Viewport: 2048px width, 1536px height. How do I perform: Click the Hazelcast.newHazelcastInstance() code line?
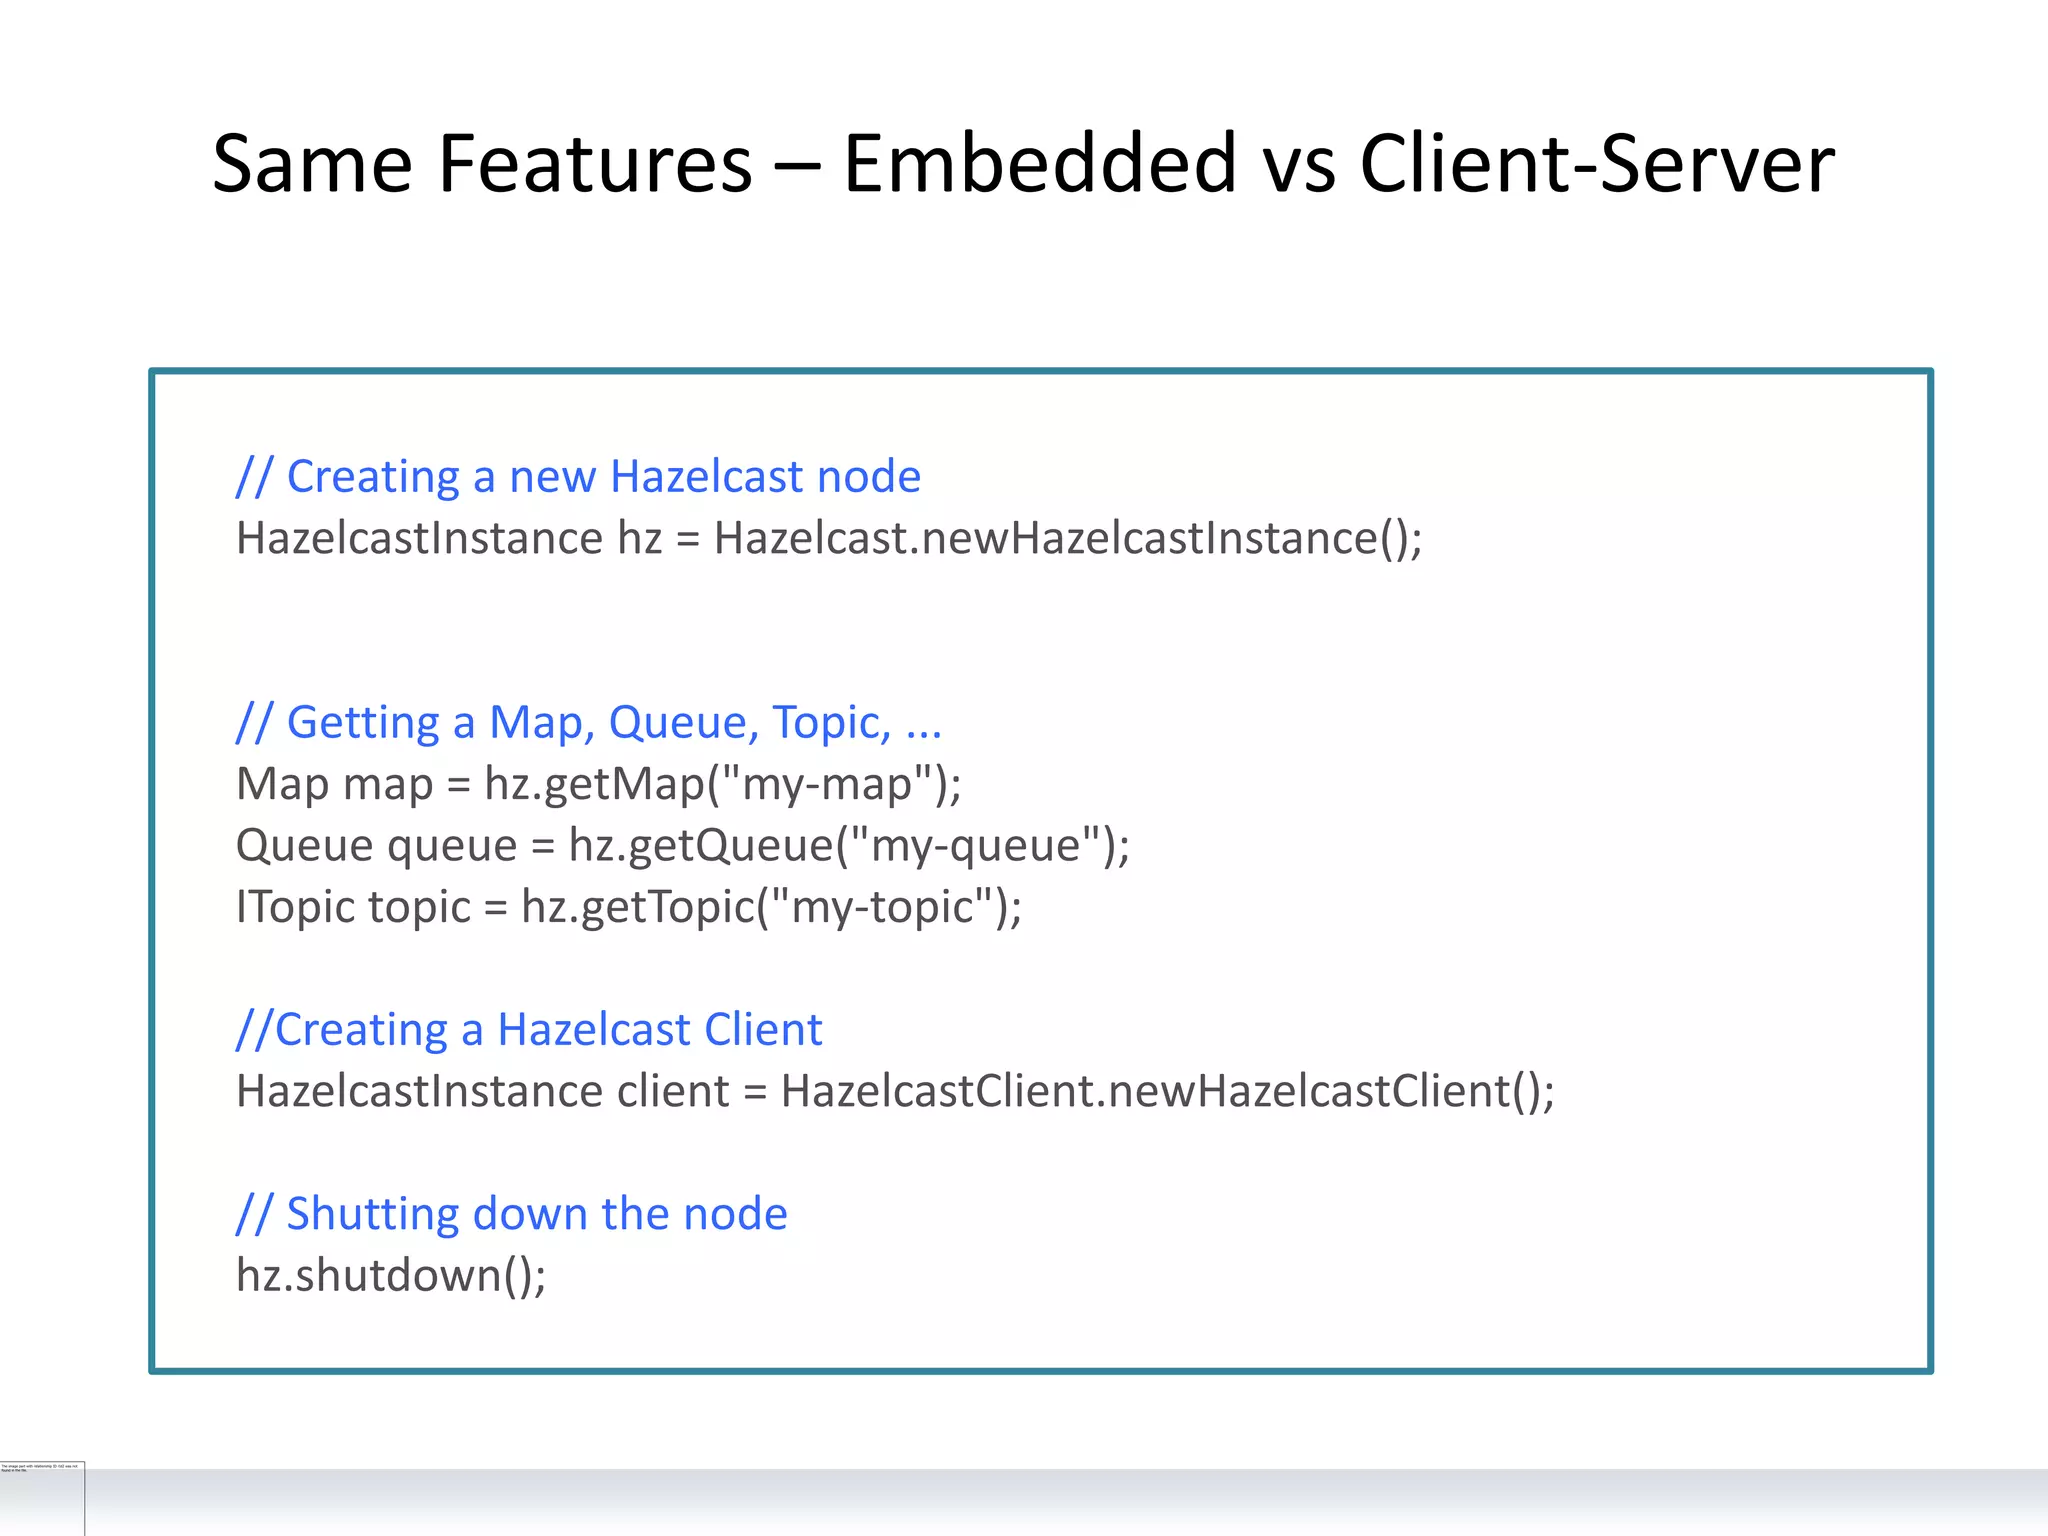(x=828, y=539)
